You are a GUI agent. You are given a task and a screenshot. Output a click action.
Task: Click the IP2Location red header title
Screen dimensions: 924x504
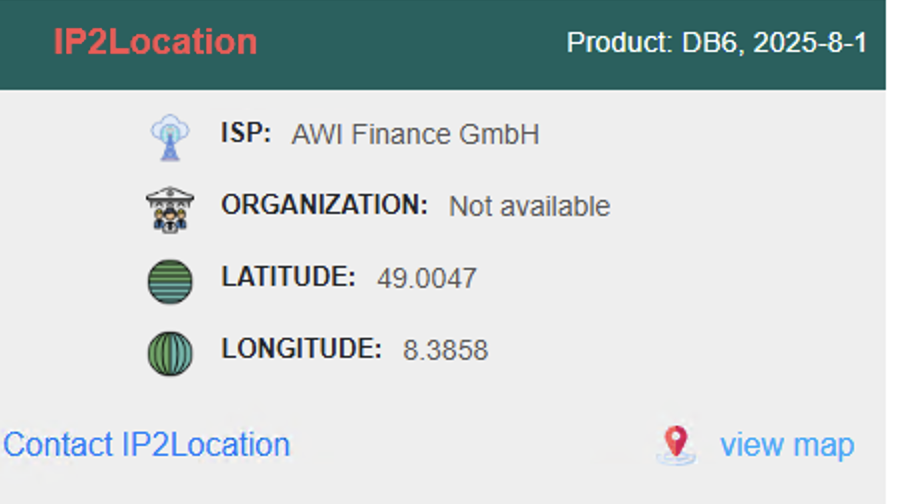[x=156, y=42]
